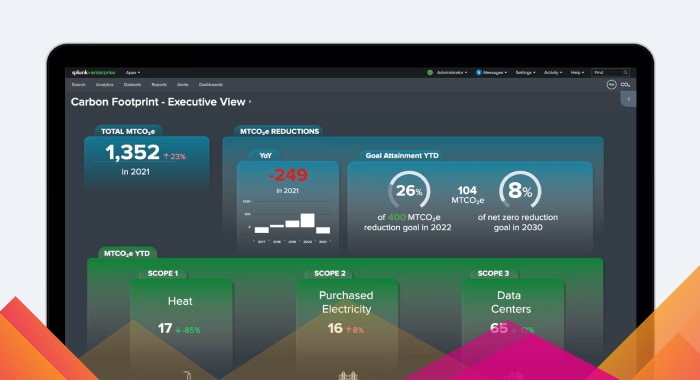This screenshot has width=700, height=380.
Task: Click the blue Messages count badge
Action: [478, 72]
